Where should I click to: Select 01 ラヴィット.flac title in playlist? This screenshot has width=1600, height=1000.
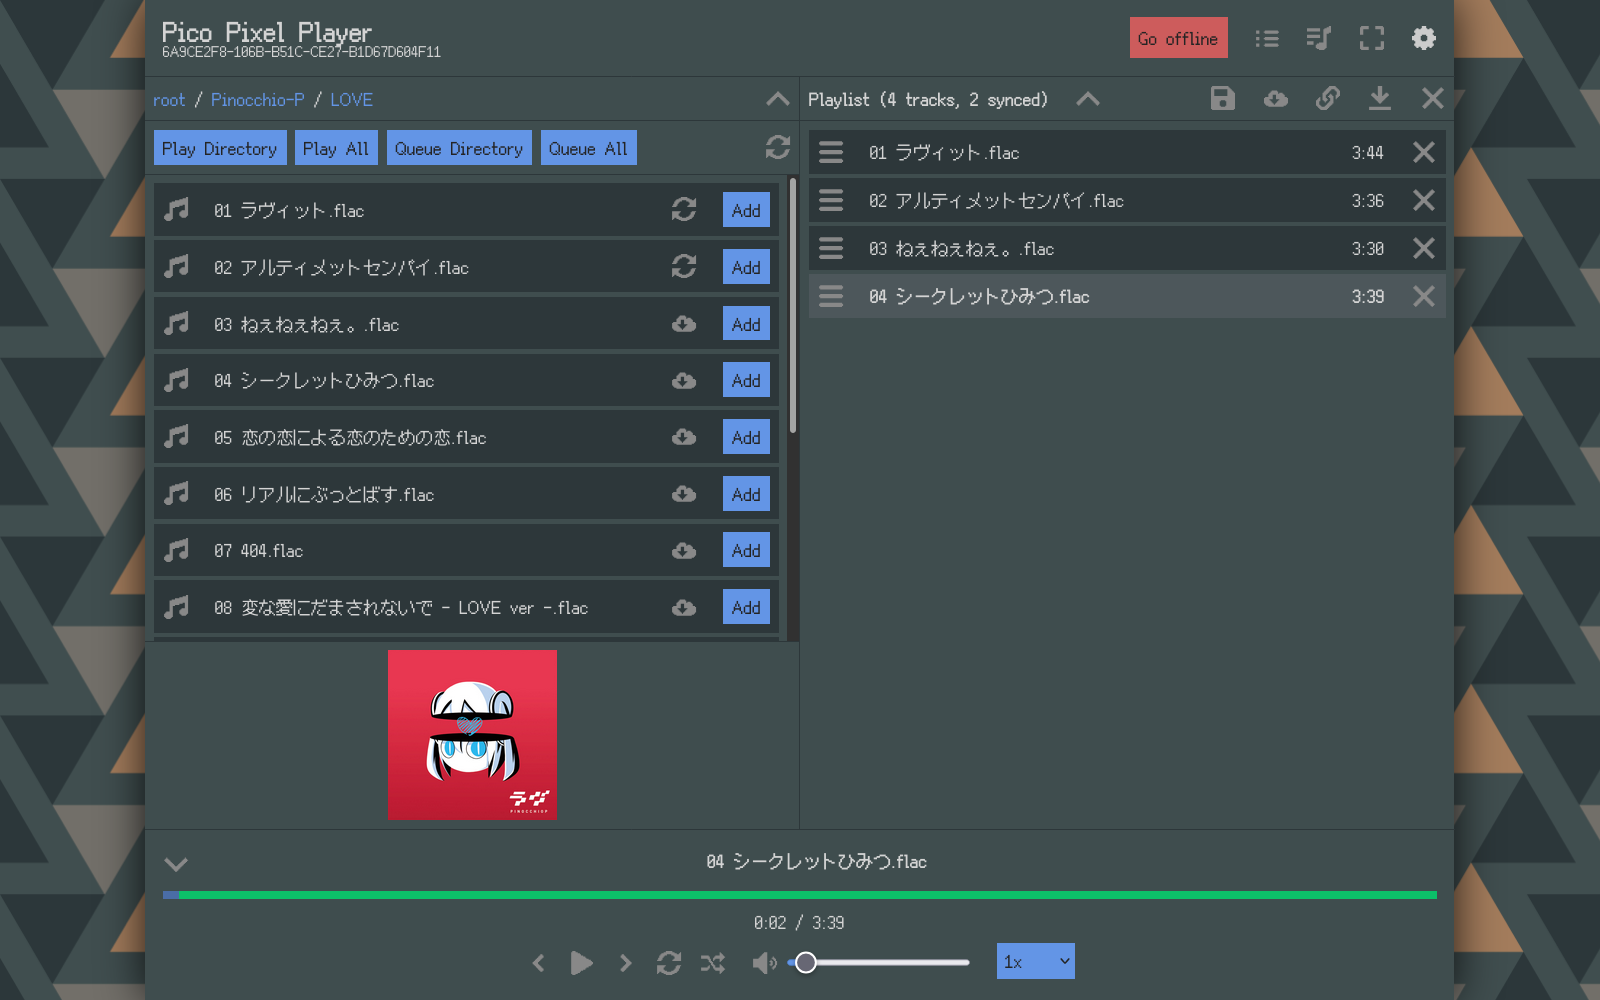pos(944,152)
